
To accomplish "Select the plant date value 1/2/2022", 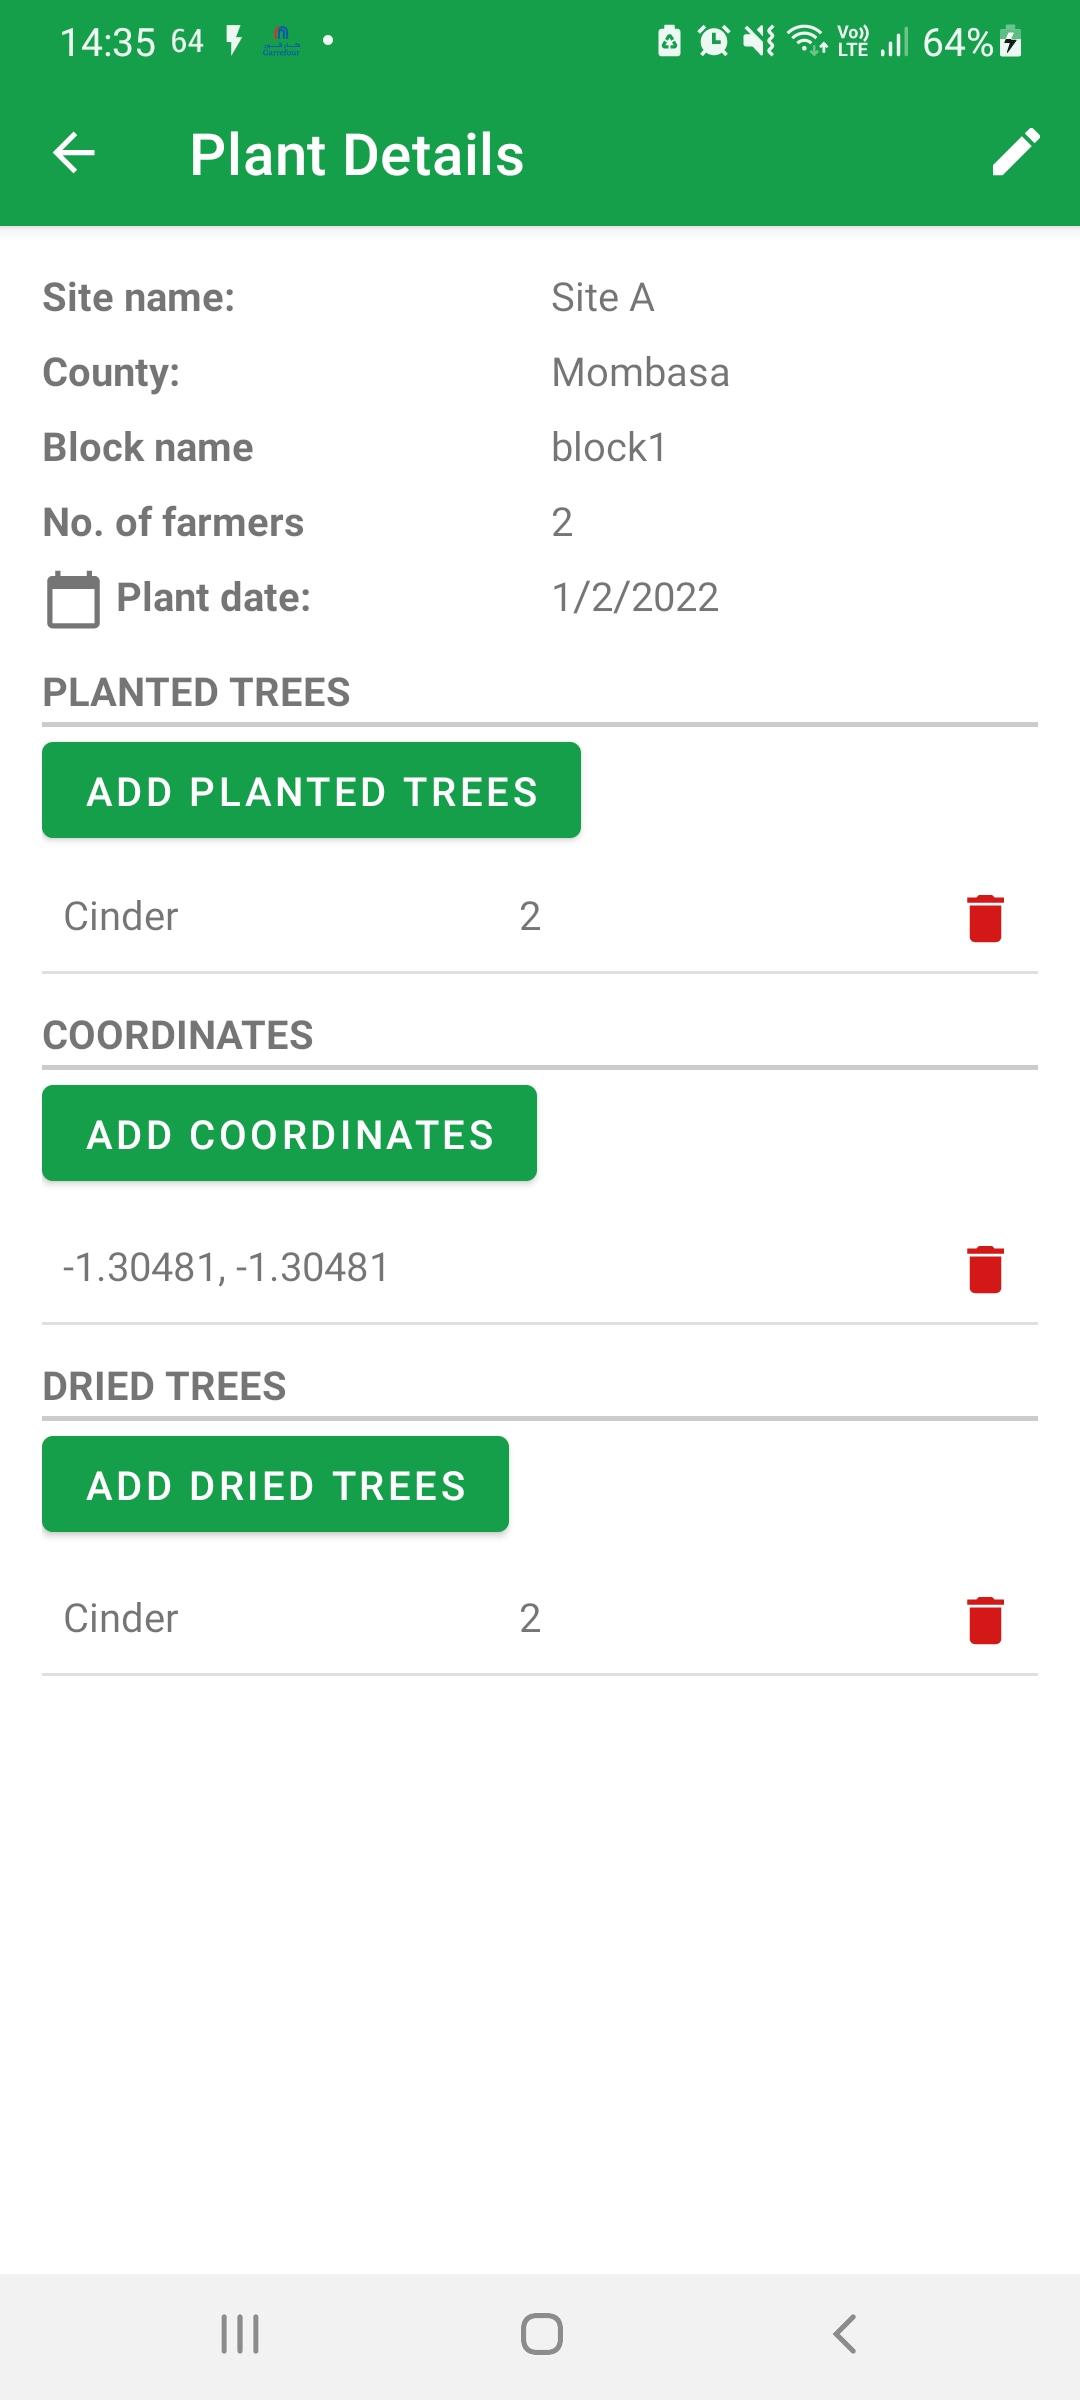I will click(x=635, y=597).
